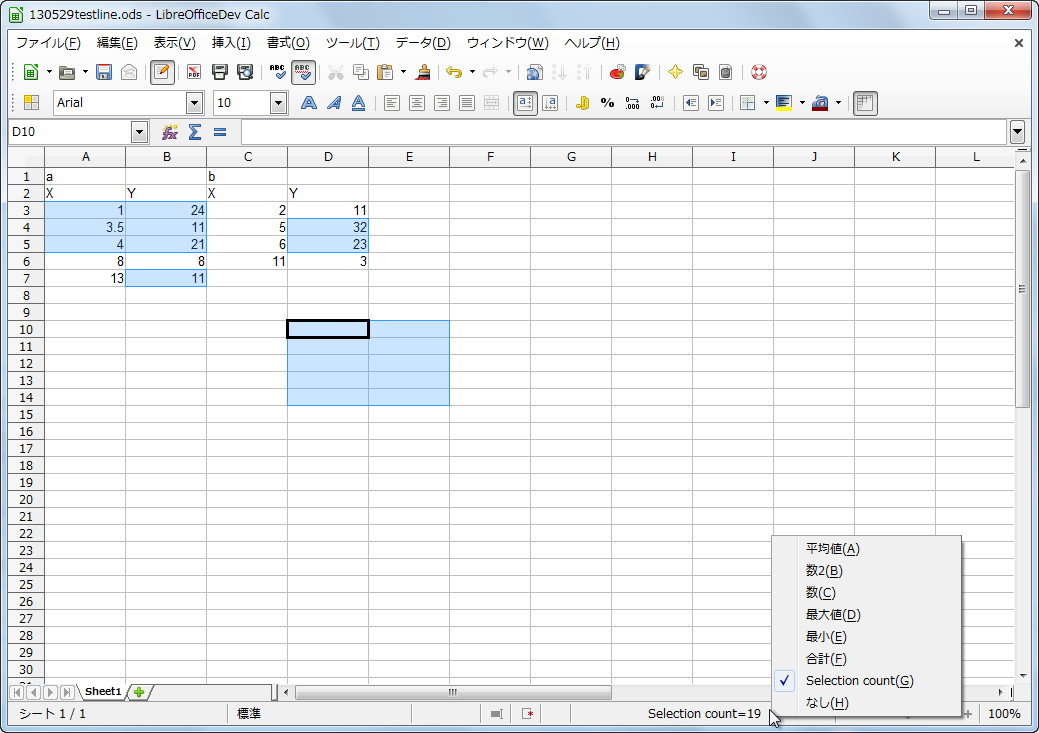Image resolution: width=1039 pixels, height=733 pixels.
Task: Open the Background Color dropdown arrow
Action: click(x=802, y=103)
